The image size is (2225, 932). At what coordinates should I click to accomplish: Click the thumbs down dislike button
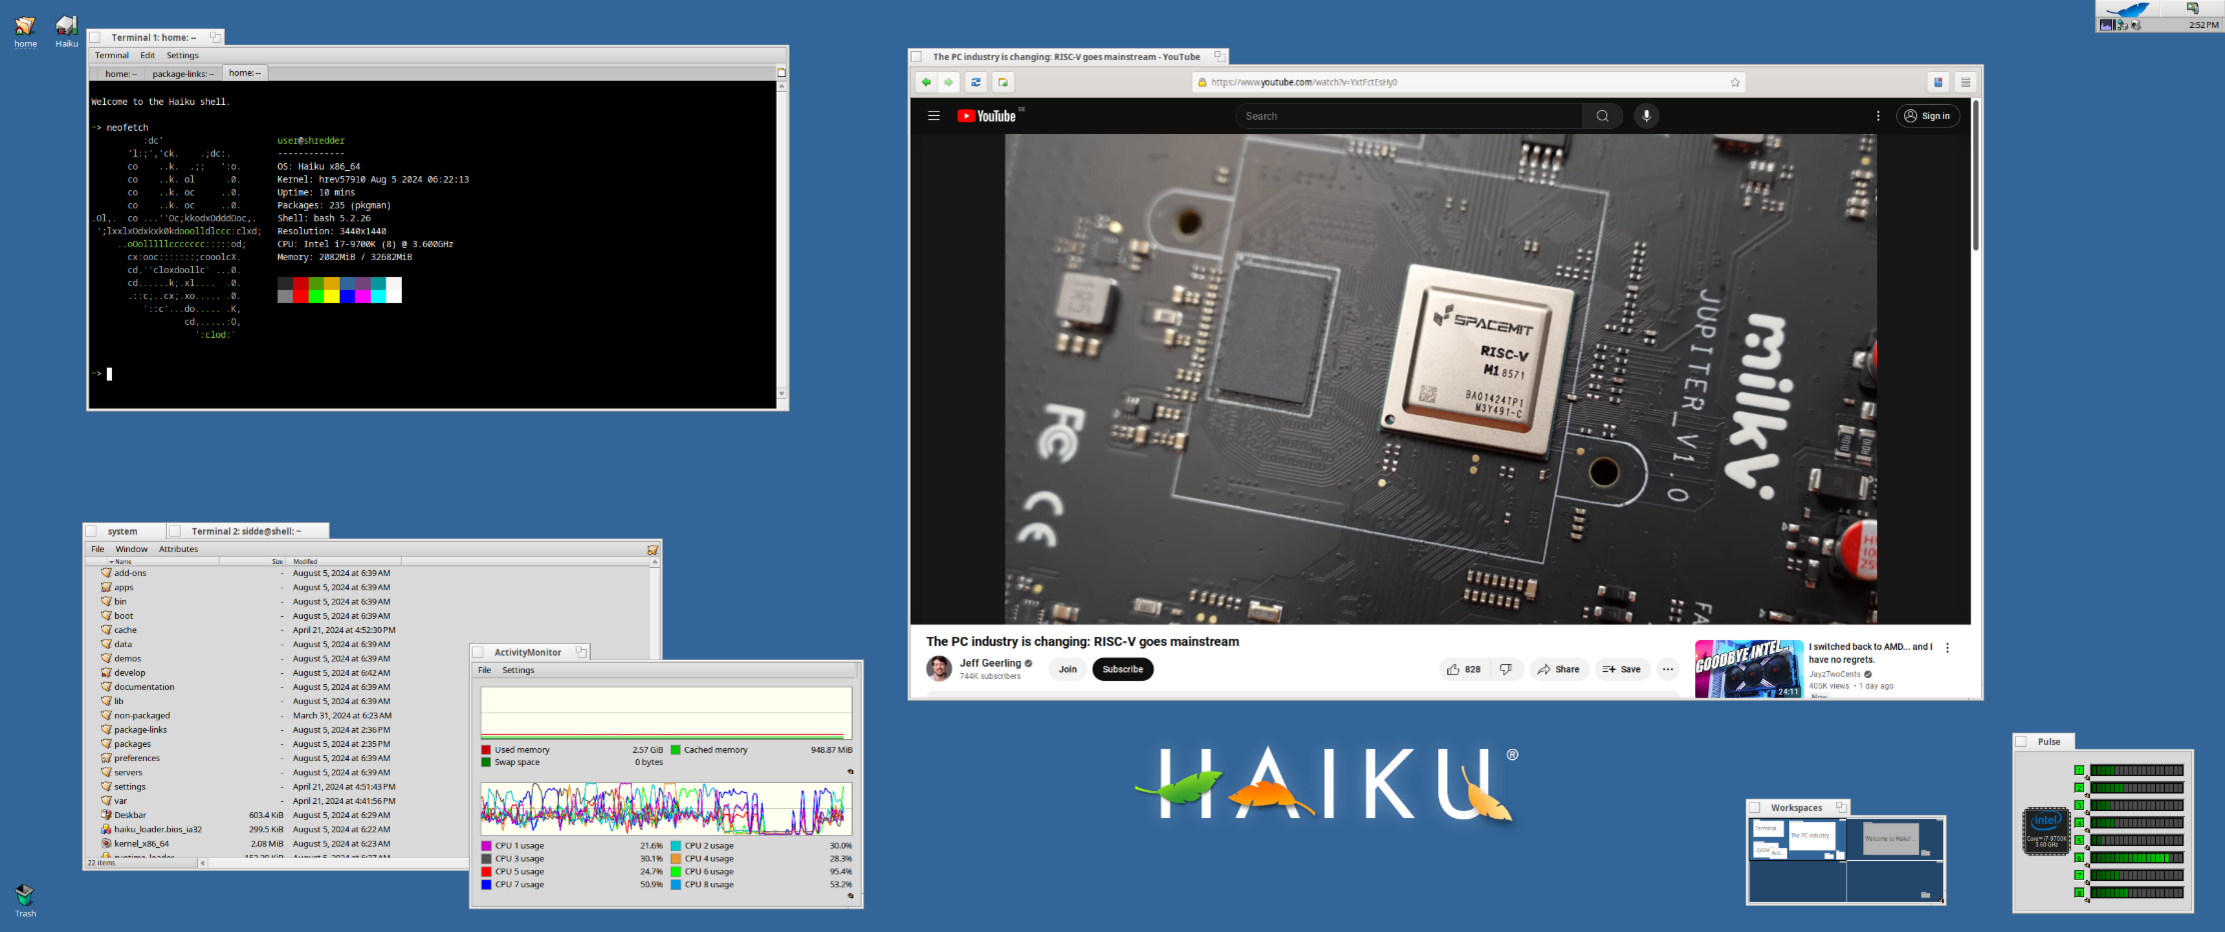[1505, 669]
